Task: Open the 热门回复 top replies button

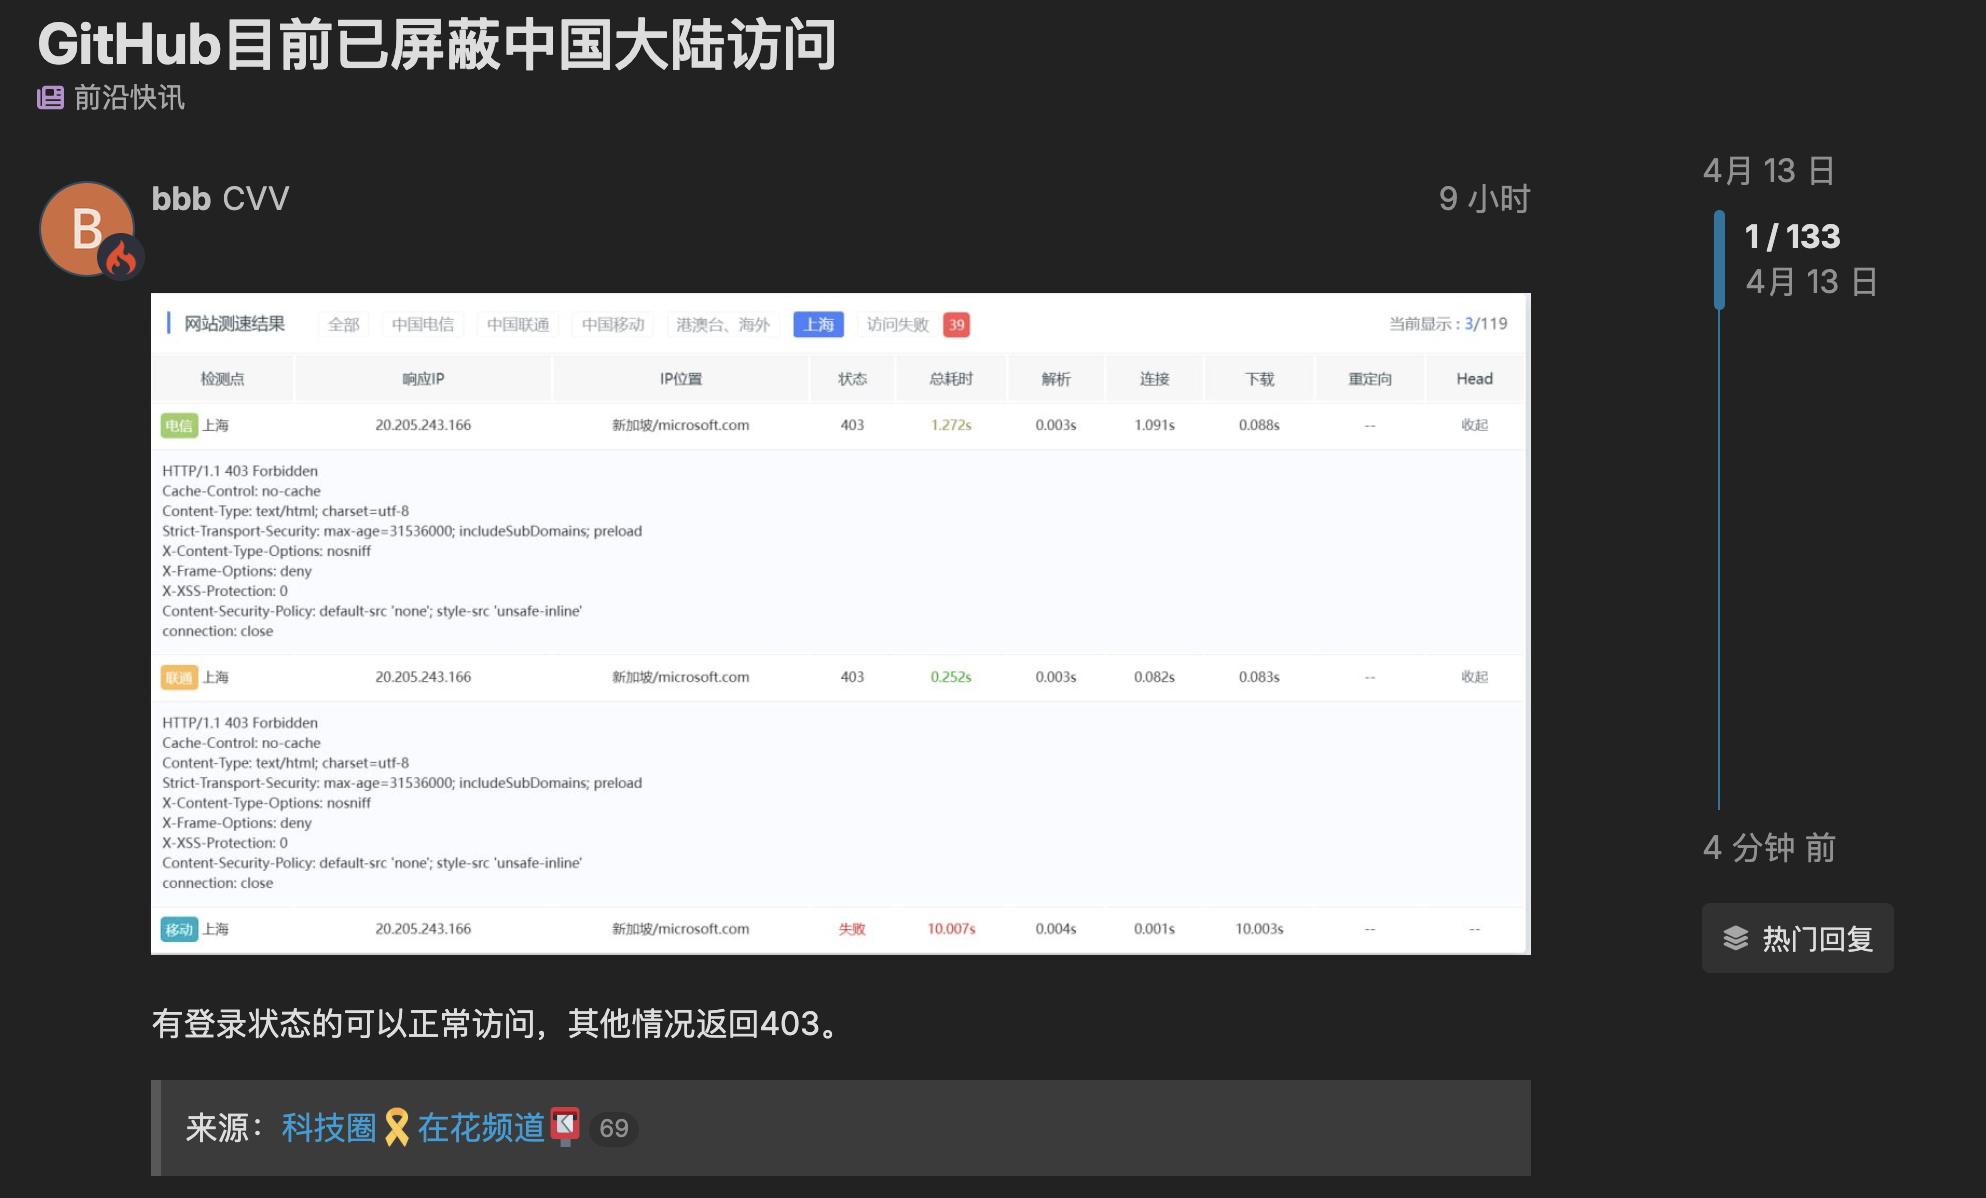Action: (1797, 938)
